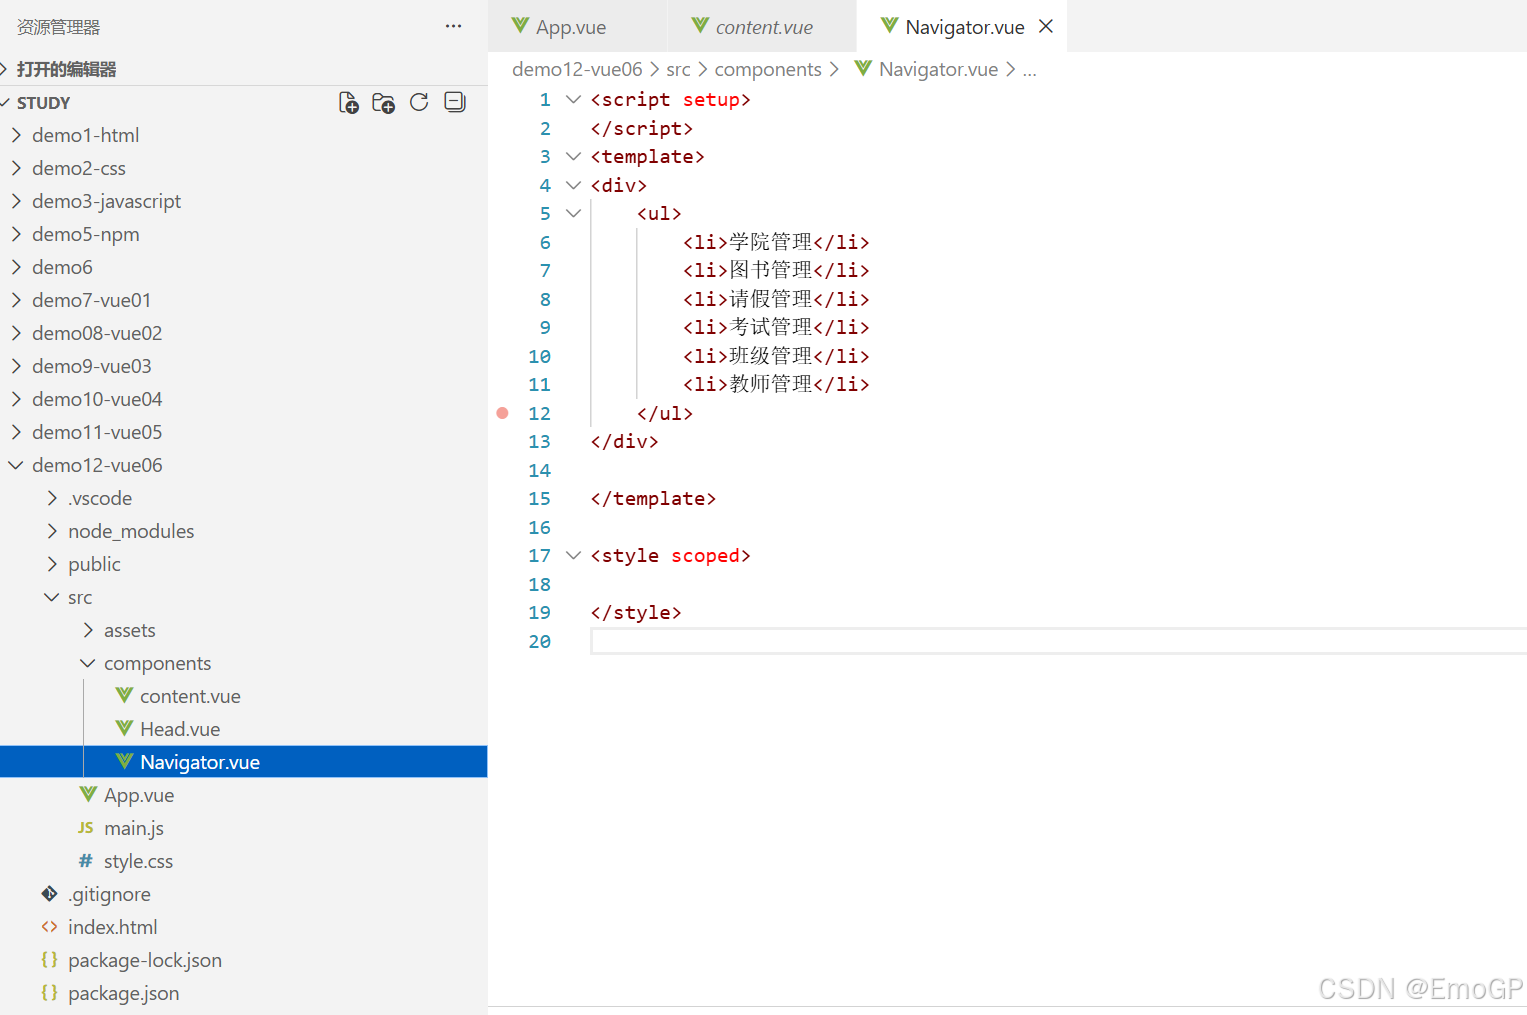The height and width of the screenshot is (1015, 1527).
Task: Click the closing template tag on line 15
Action: (653, 498)
